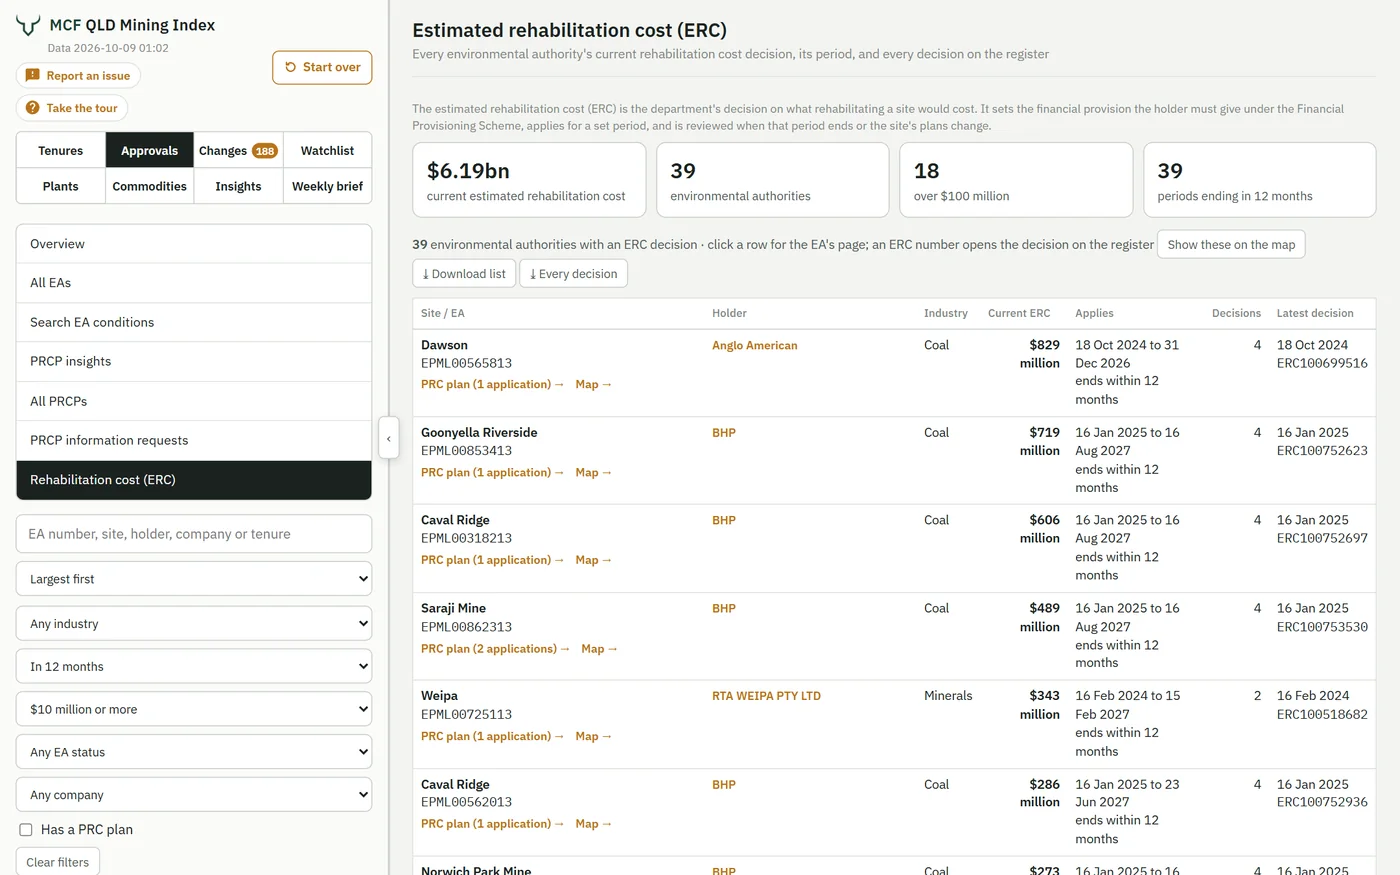Open the In 12 months period dropdown
Viewport: 1400px width, 875px height.
point(194,667)
